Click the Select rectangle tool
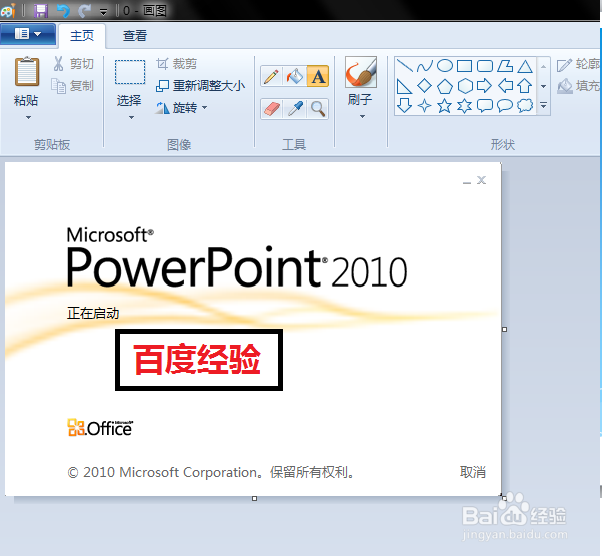 tap(130, 72)
